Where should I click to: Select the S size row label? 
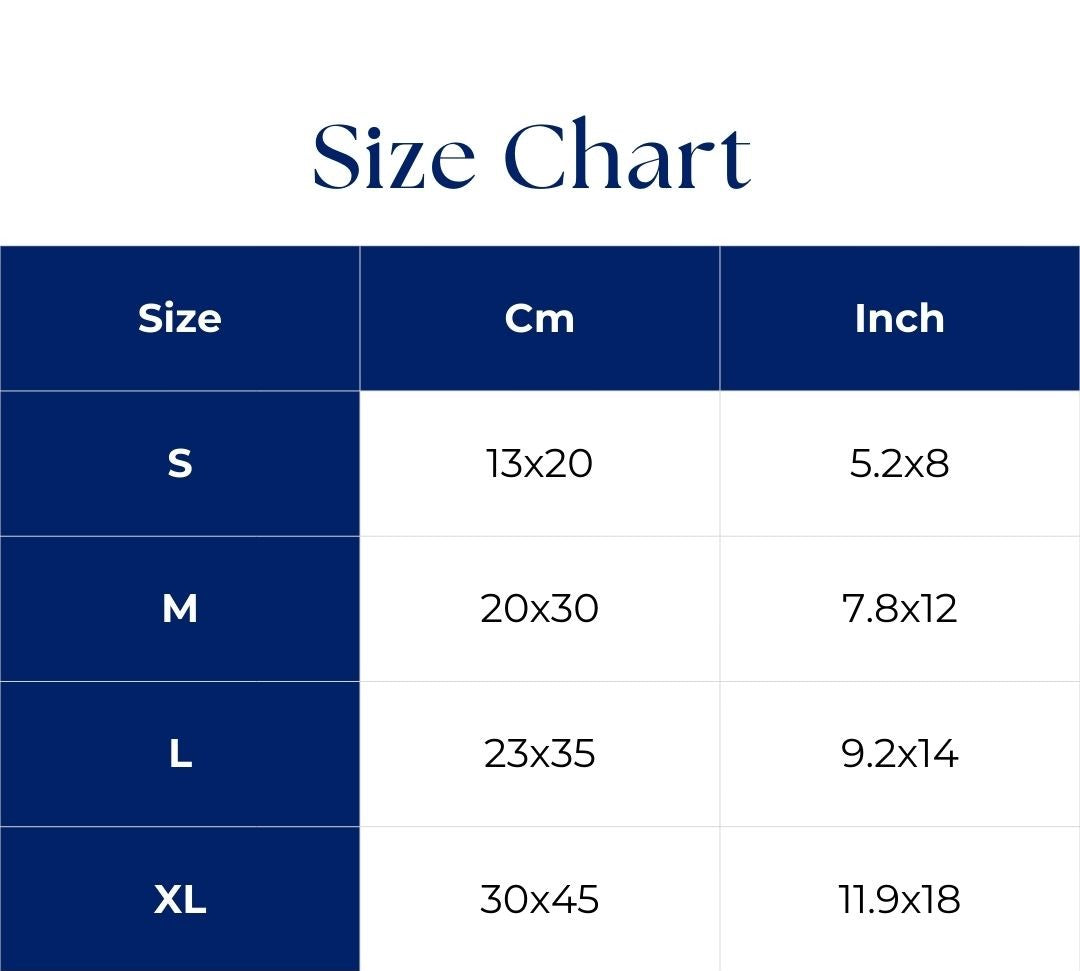click(x=180, y=464)
